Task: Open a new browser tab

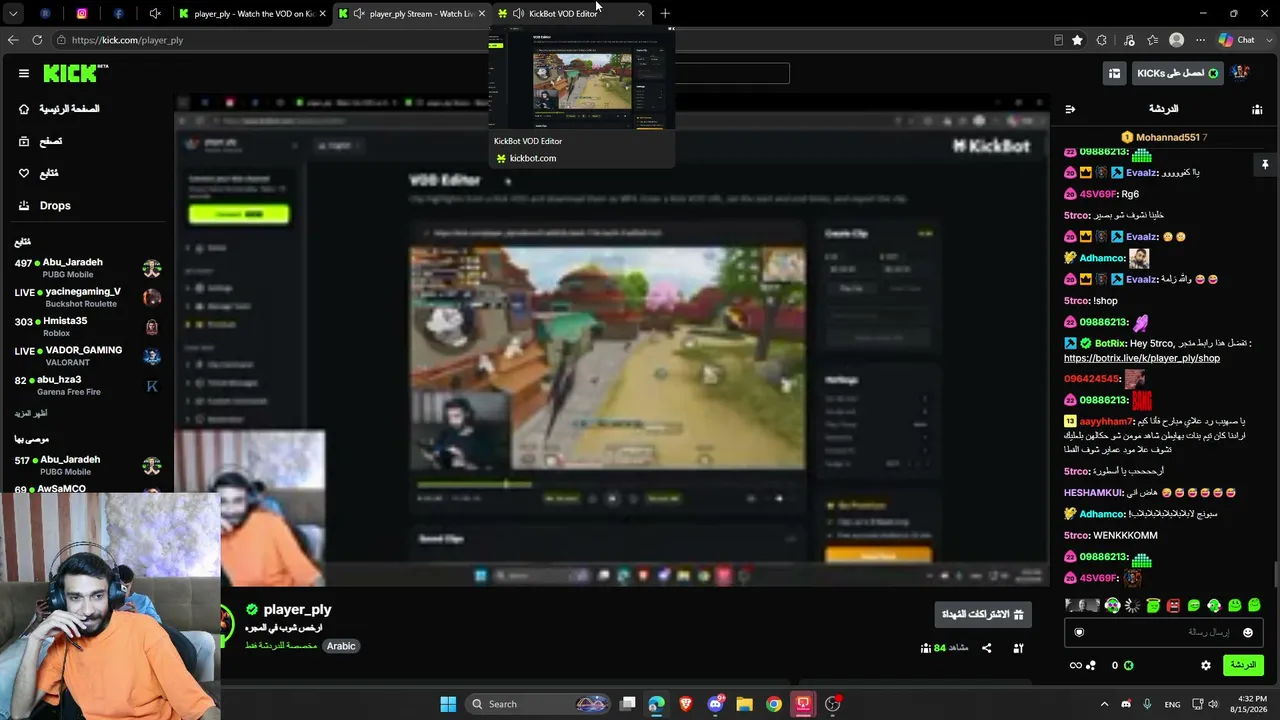Action: [665, 14]
